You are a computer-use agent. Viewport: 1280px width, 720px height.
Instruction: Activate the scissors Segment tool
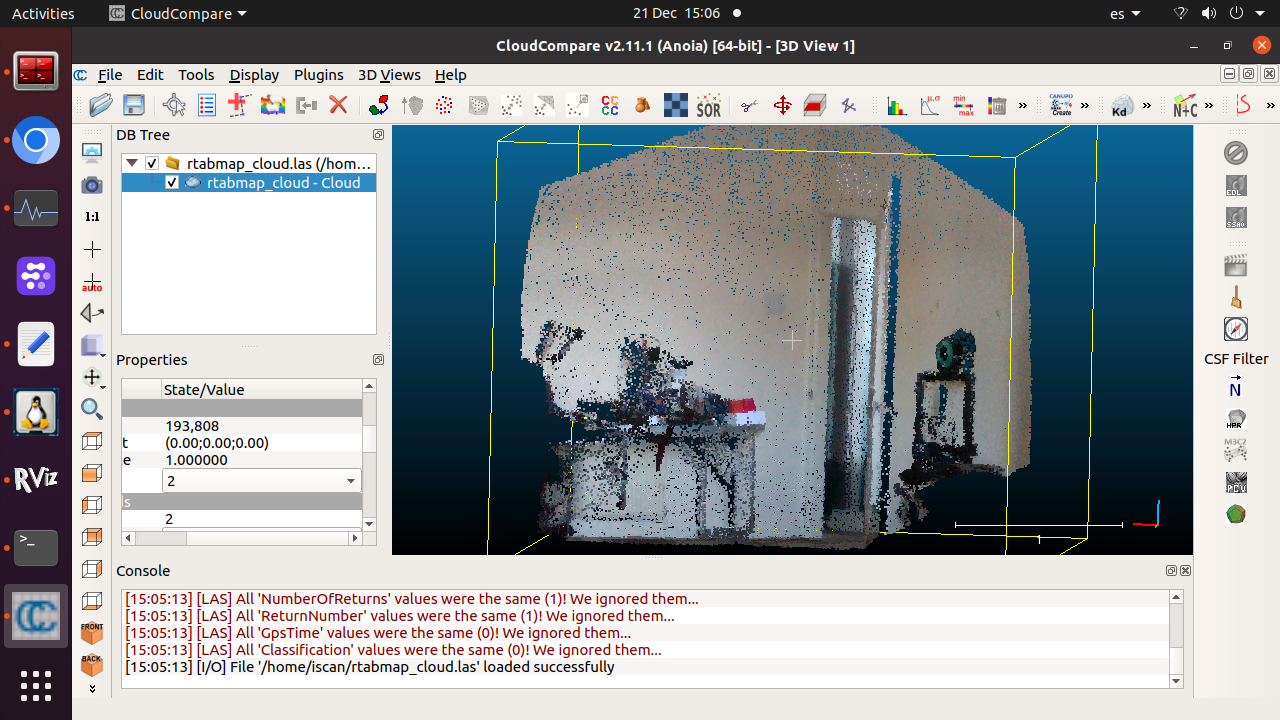[x=749, y=105]
